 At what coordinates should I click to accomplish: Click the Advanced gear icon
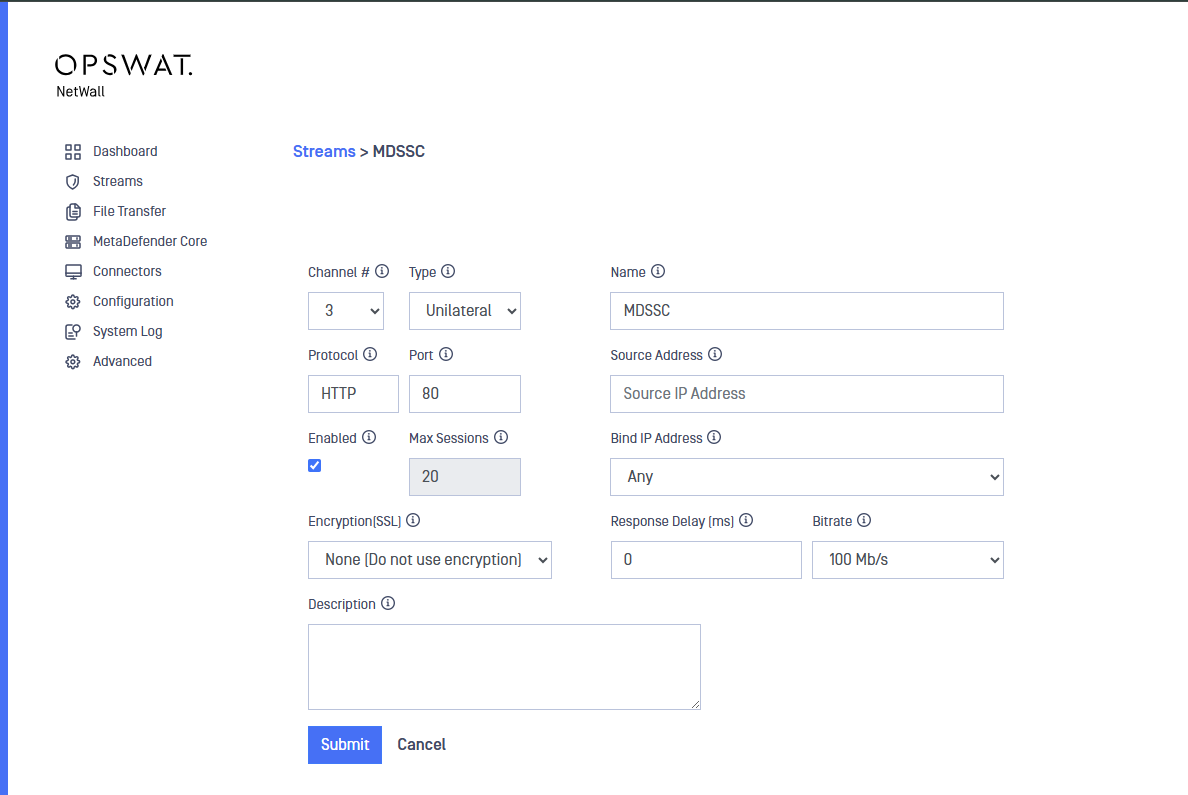click(x=73, y=362)
